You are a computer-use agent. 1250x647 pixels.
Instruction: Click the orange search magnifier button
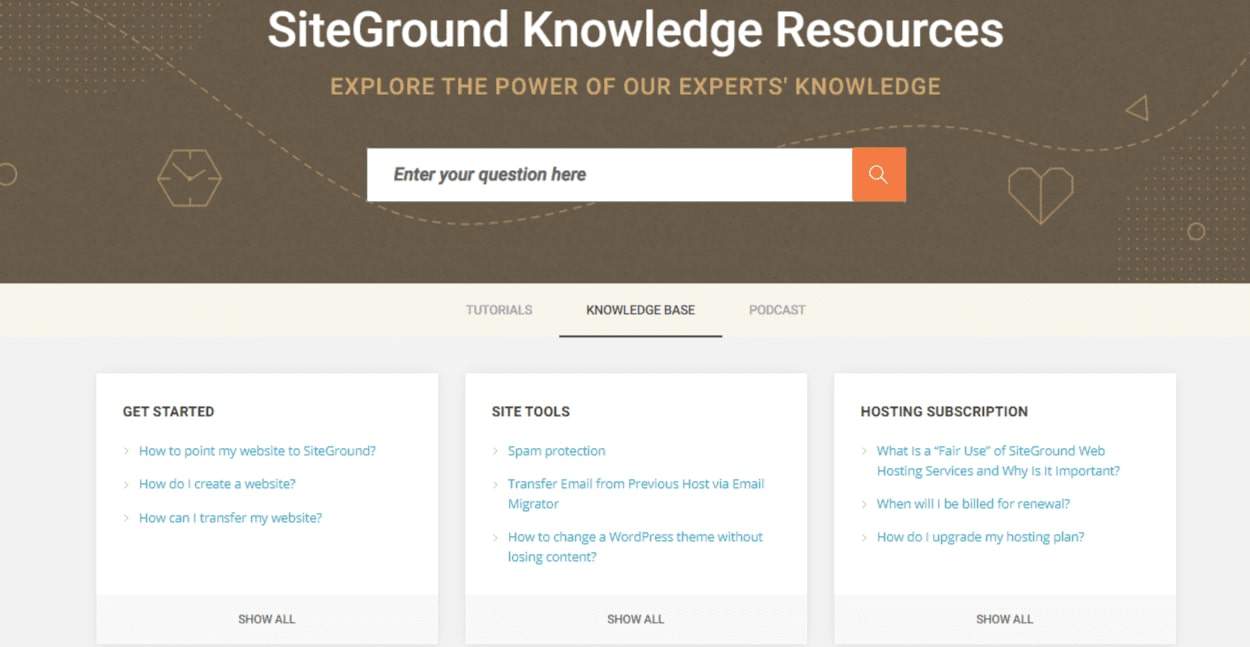[878, 175]
